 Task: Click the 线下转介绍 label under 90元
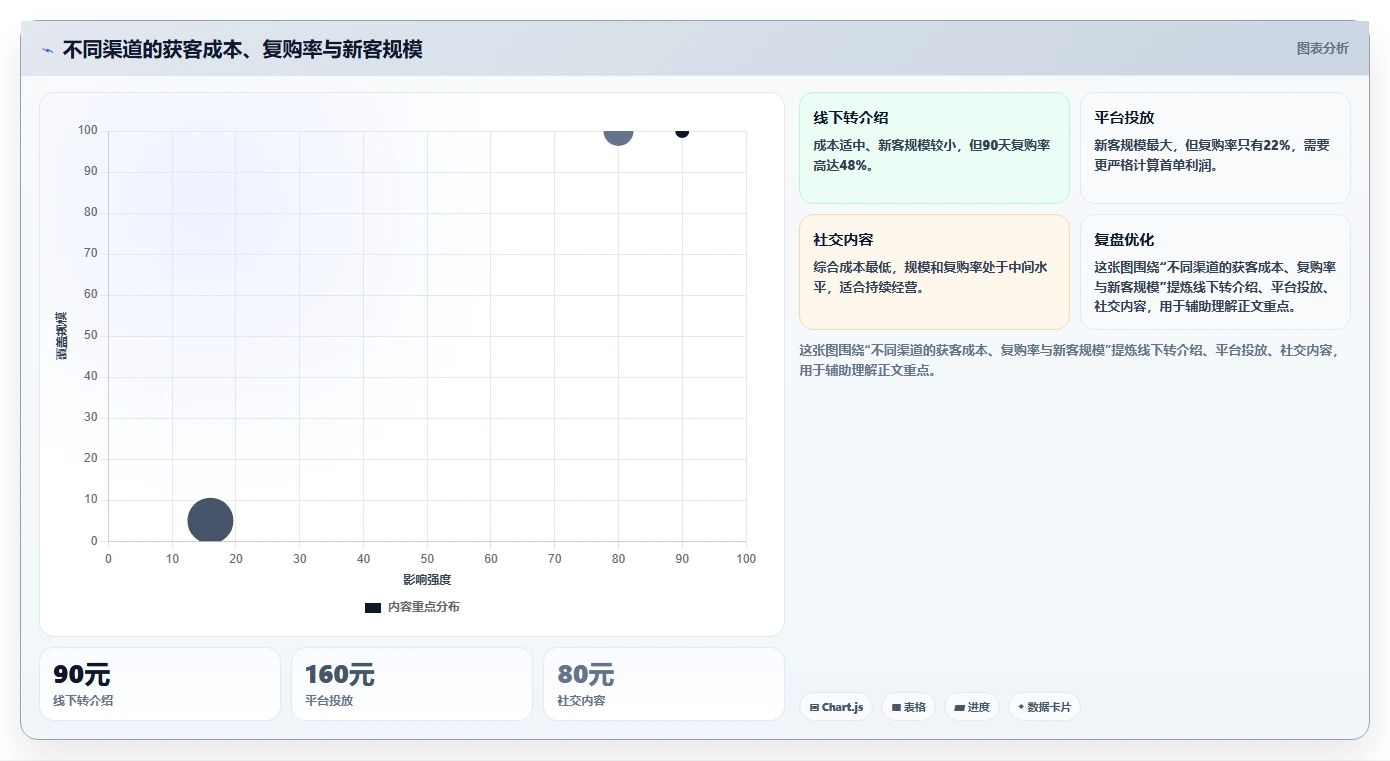(83, 701)
